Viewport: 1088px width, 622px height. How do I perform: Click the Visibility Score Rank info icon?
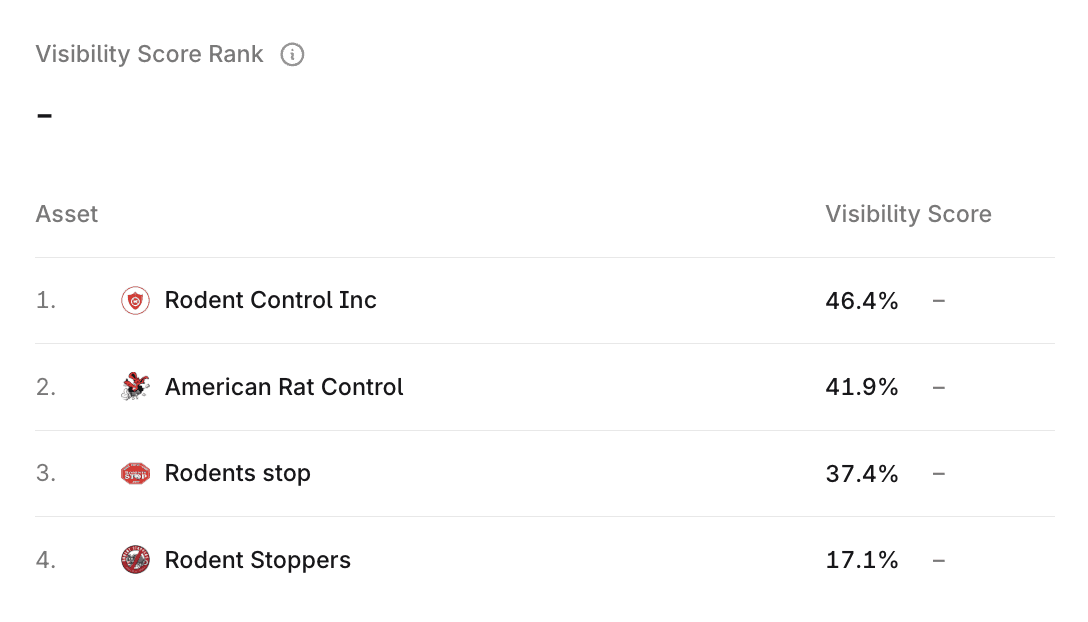pyautogui.click(x=292, y=55)
